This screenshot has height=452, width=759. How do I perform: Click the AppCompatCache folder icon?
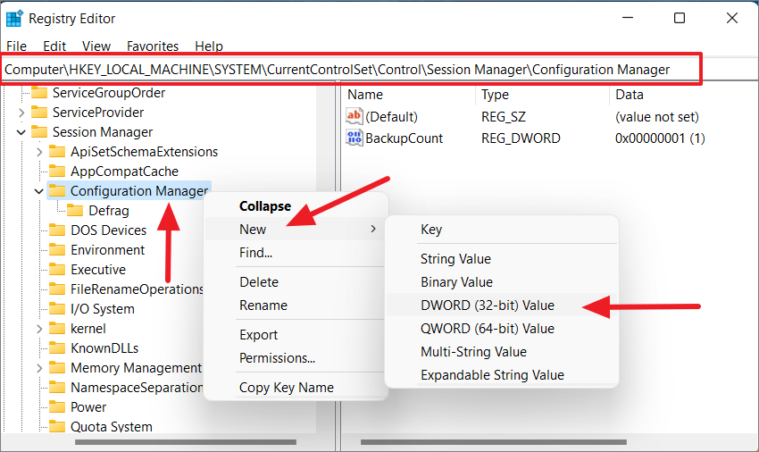57,171
